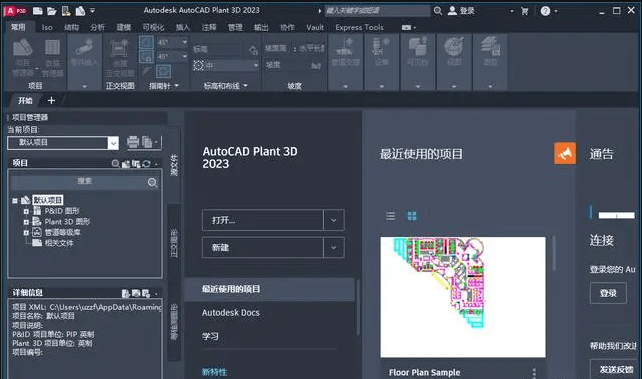Switch recent projects to list view icon
The height and width of the screenshot is (379, 642).
click(390, 216)
